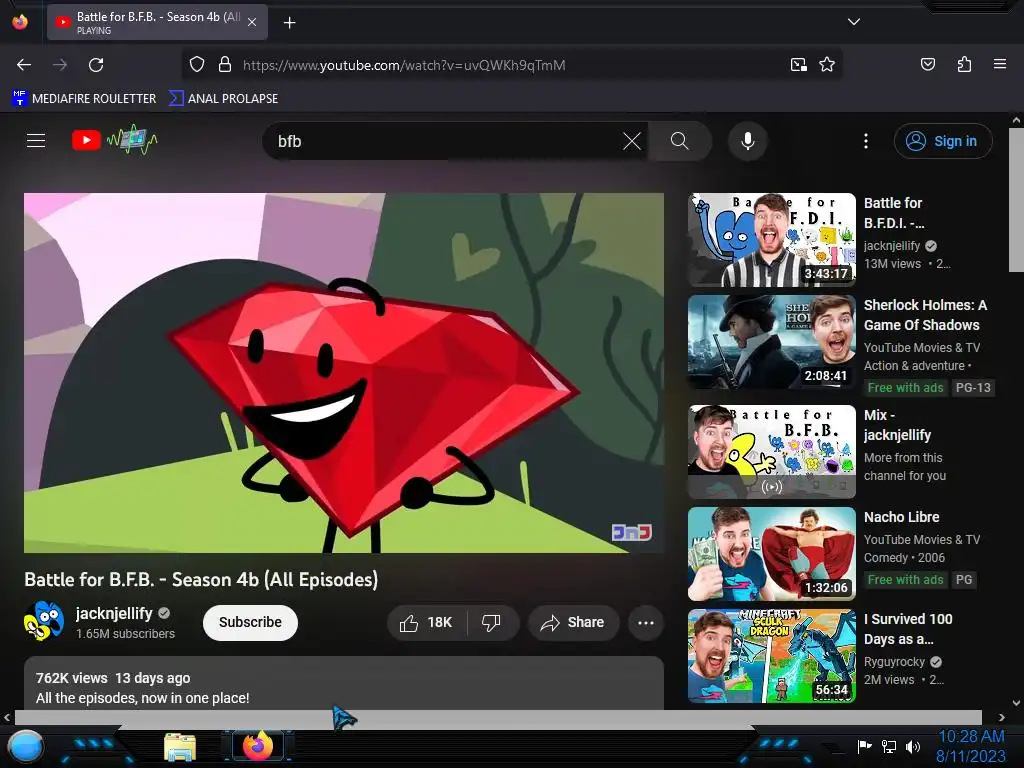Open Battle for B.F.D.I. recommended thumbnail
1024x768 pixels.
[x=772, y=240]
